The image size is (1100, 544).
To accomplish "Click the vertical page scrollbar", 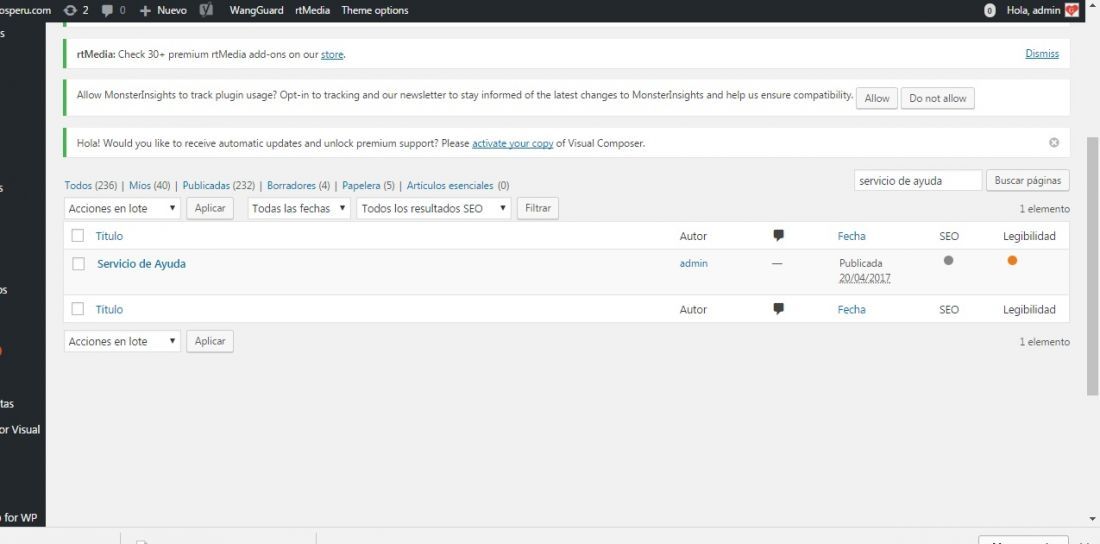I will pos(1092,267).
